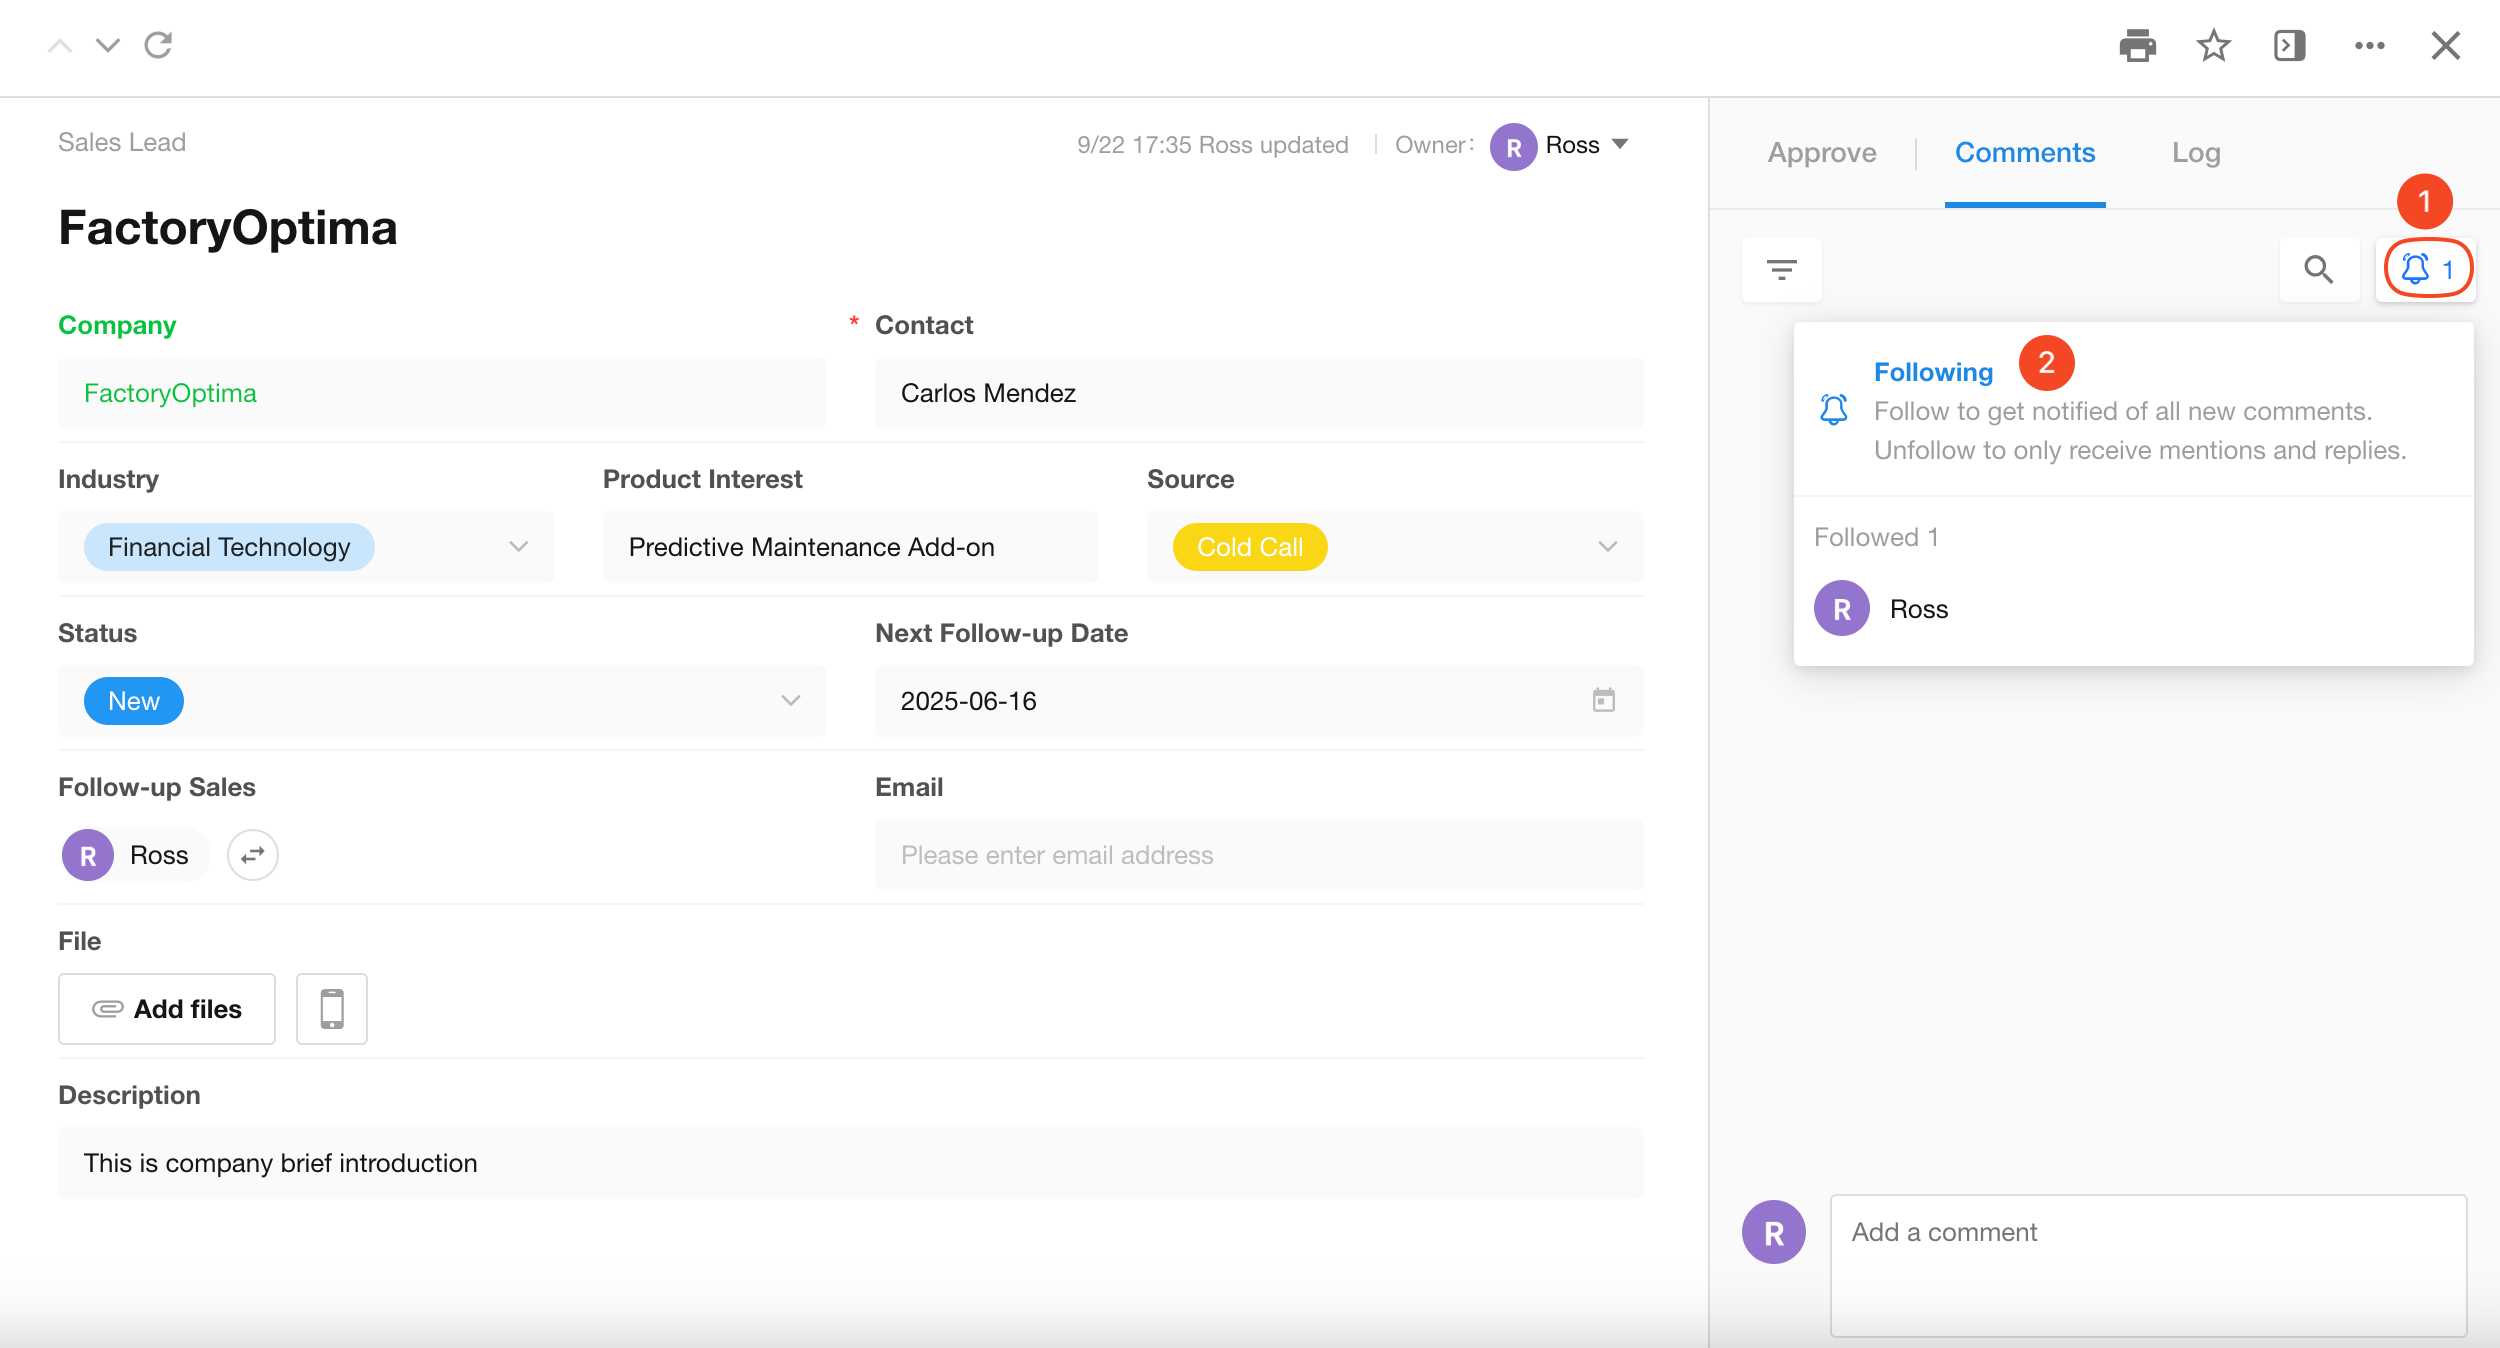Open the FactoryOptima company link
The width and height of the screenshot is (2500, 1348).
[170, 393]
